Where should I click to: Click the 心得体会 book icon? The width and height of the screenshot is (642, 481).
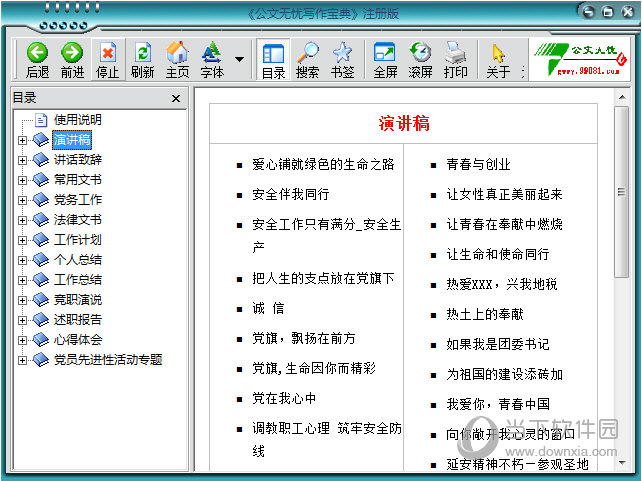[41, 340]
